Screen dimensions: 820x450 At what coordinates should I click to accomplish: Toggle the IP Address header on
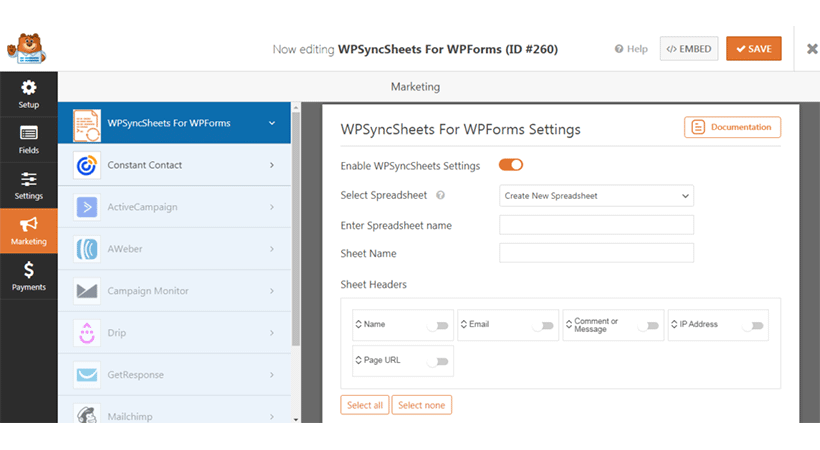(753, 326)
